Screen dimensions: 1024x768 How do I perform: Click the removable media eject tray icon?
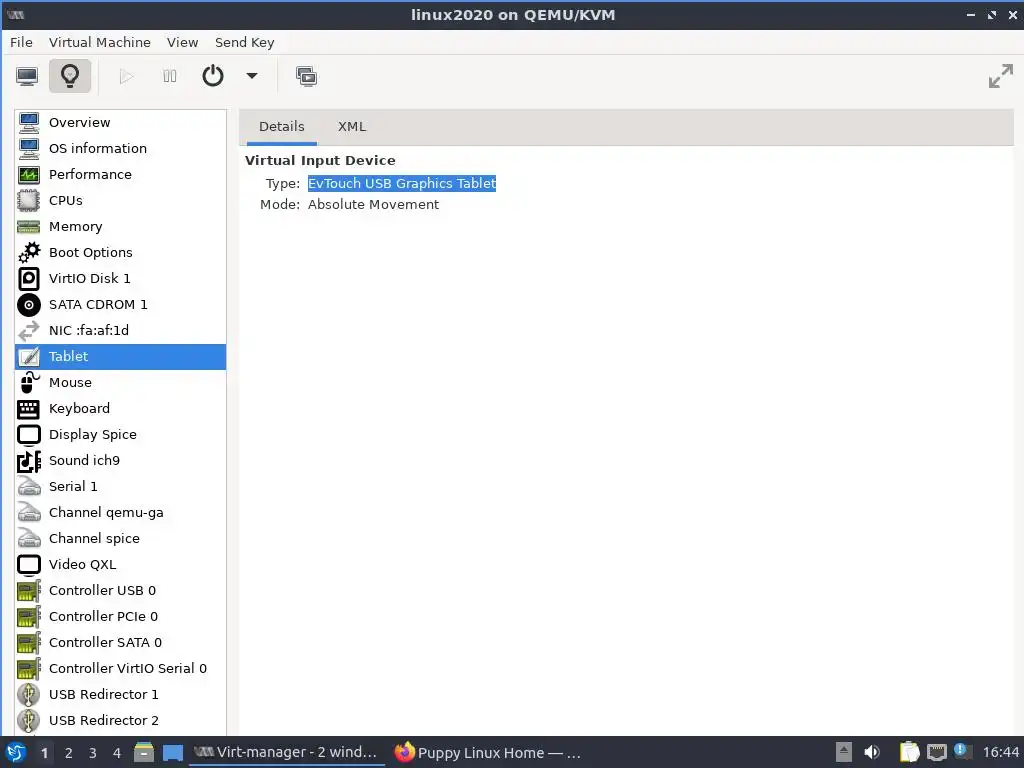[x=844, y=752]
